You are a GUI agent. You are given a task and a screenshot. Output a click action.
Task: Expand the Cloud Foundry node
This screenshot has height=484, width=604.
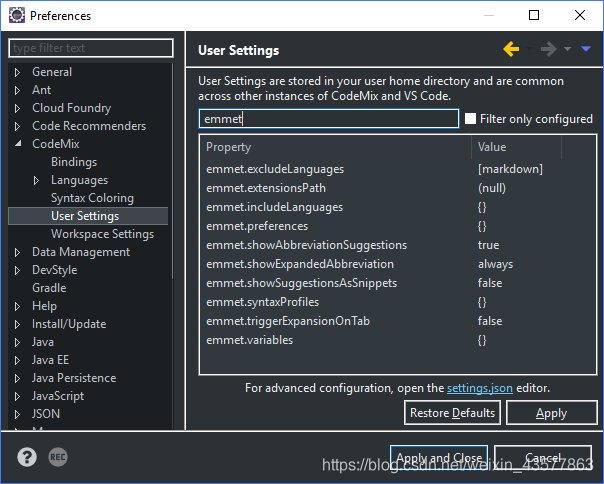tap(17, 108)
